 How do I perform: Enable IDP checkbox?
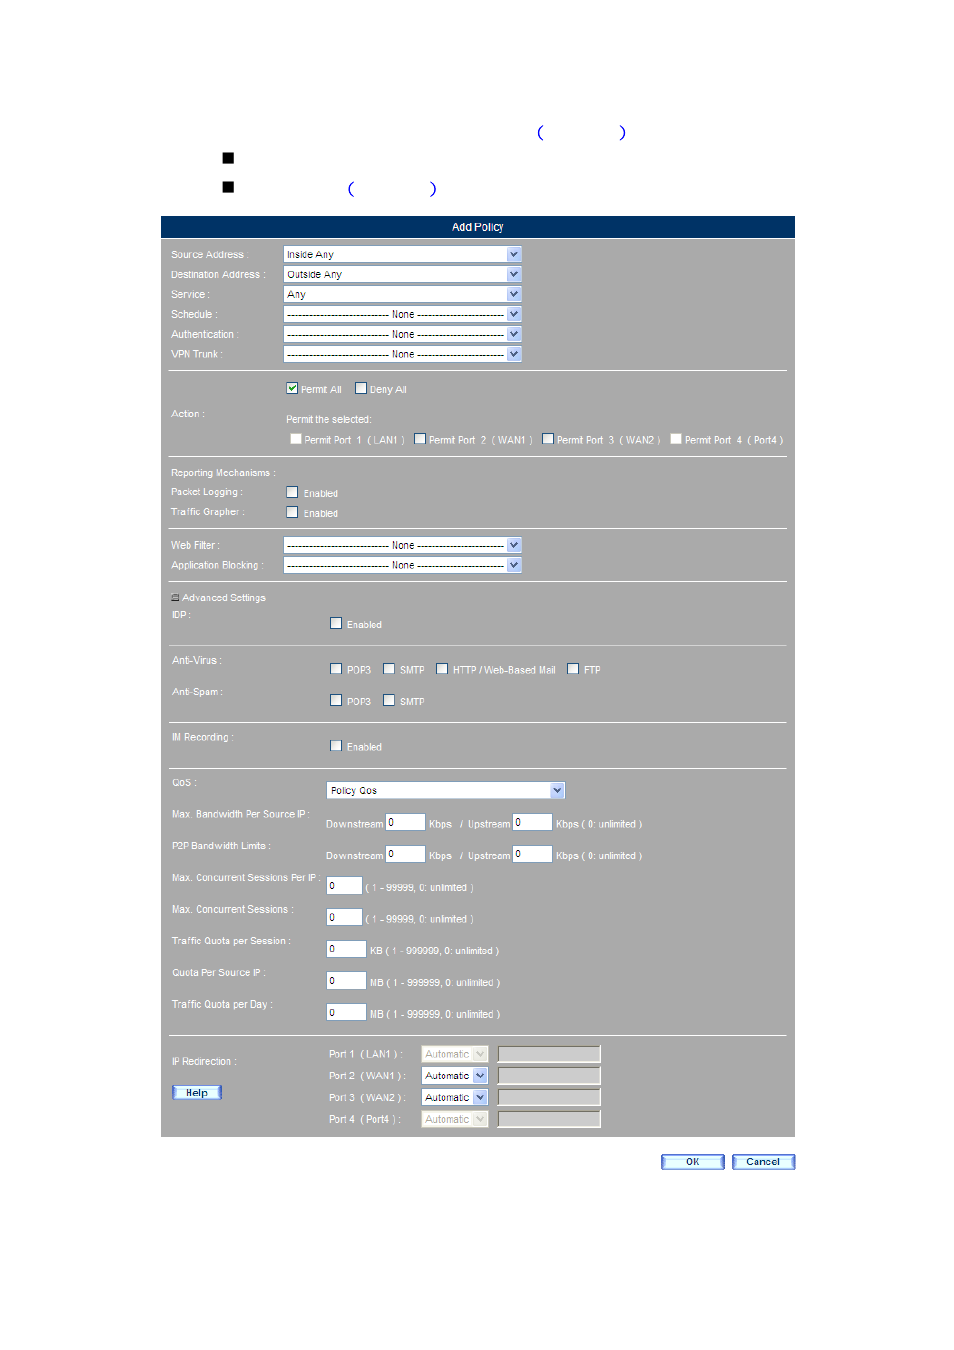pos(336,623)
